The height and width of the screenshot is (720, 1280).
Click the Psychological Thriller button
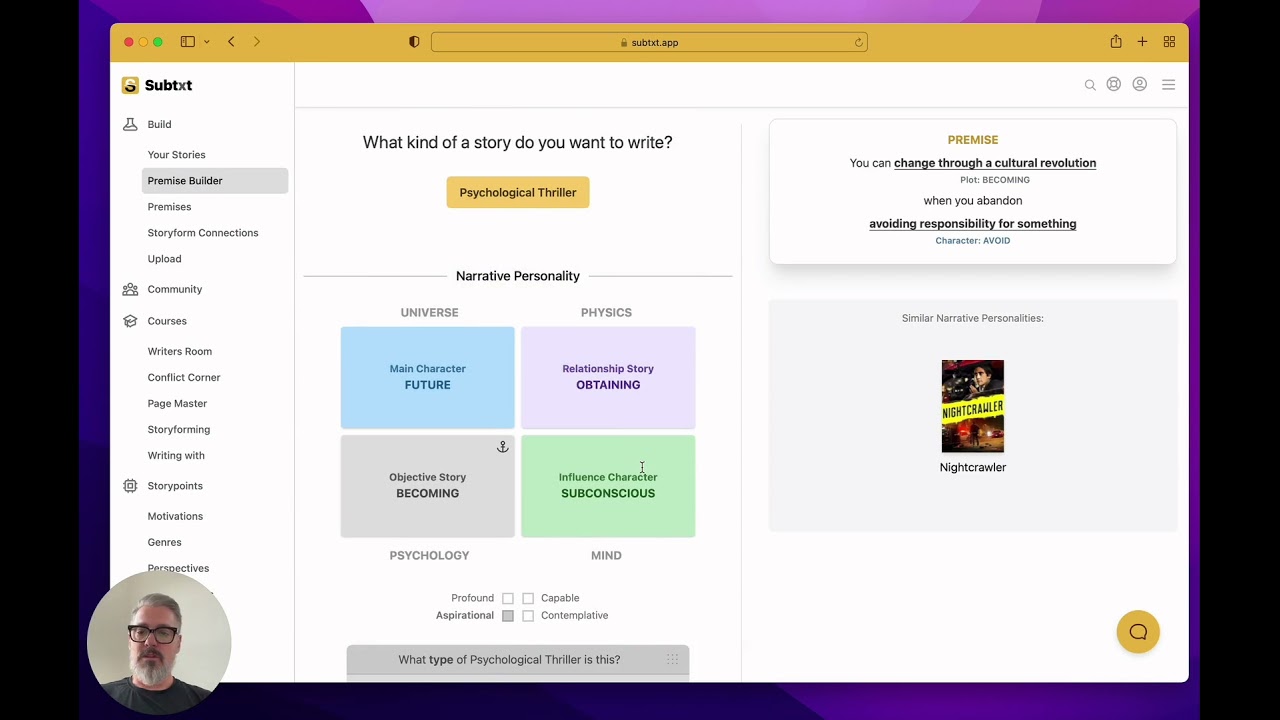(x=518, y=192)
